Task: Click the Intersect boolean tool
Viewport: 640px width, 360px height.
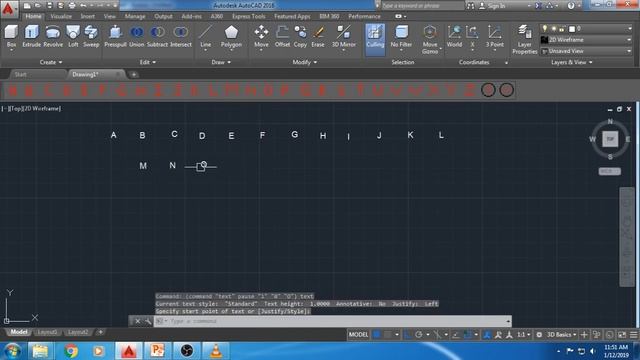Action: (181, 37)
